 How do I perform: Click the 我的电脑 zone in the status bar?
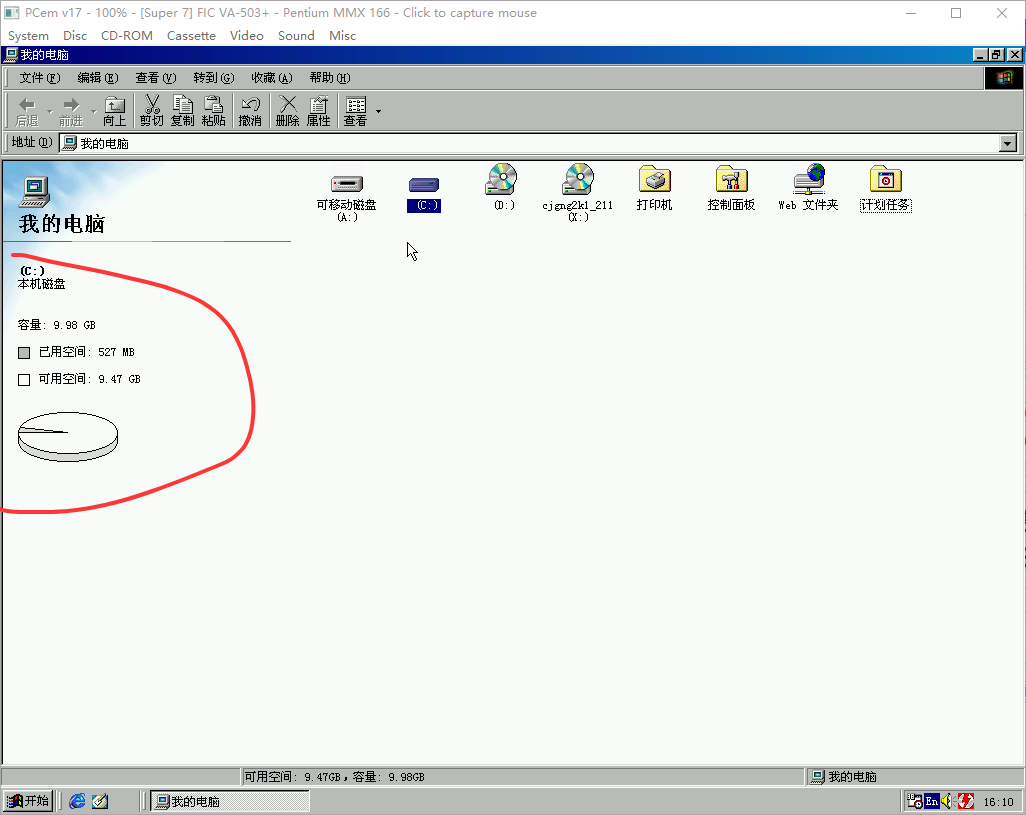point(913,776)
